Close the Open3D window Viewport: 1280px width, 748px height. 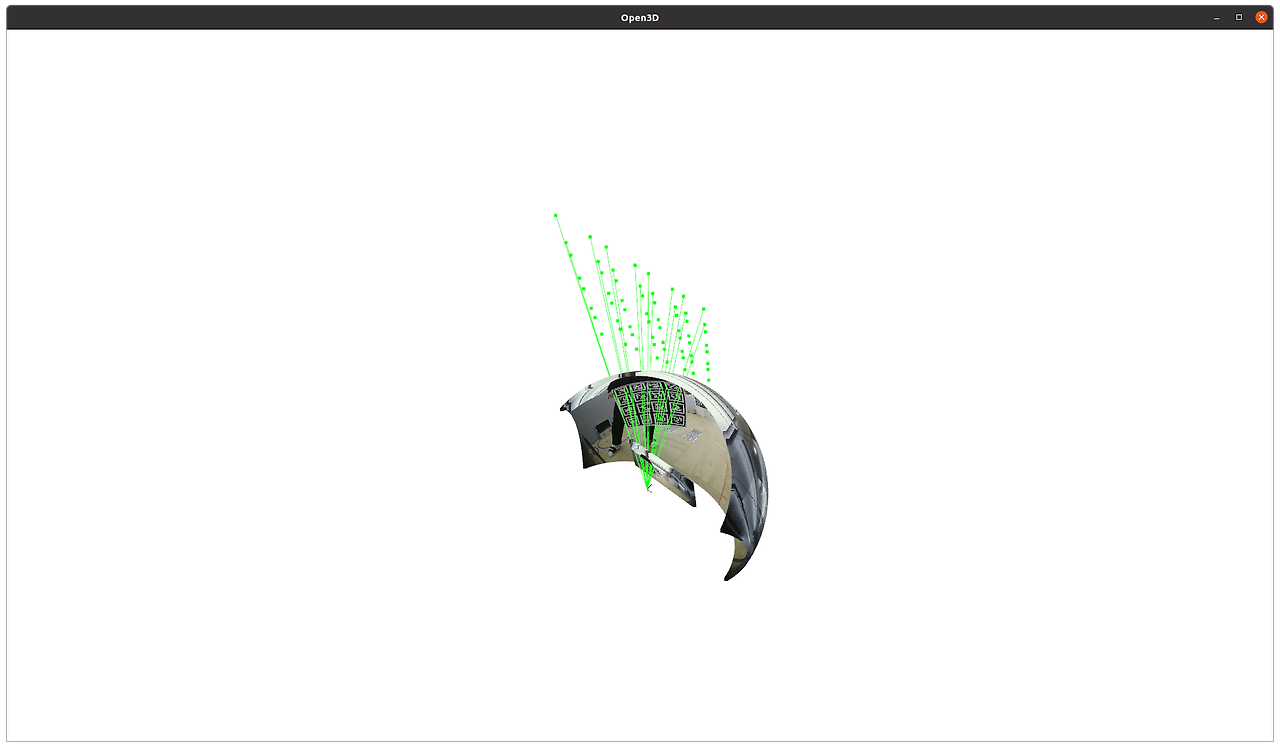(x=1261, y=17)
